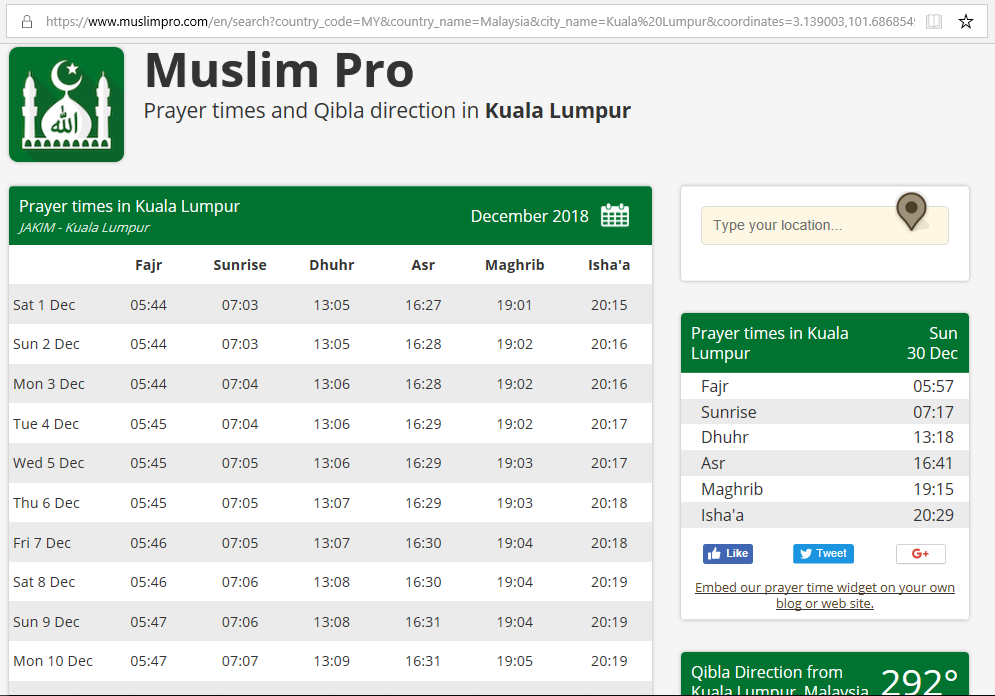The image size is (995, 696).
Task: Click the Google Plus share button
Action: point(921,553)
